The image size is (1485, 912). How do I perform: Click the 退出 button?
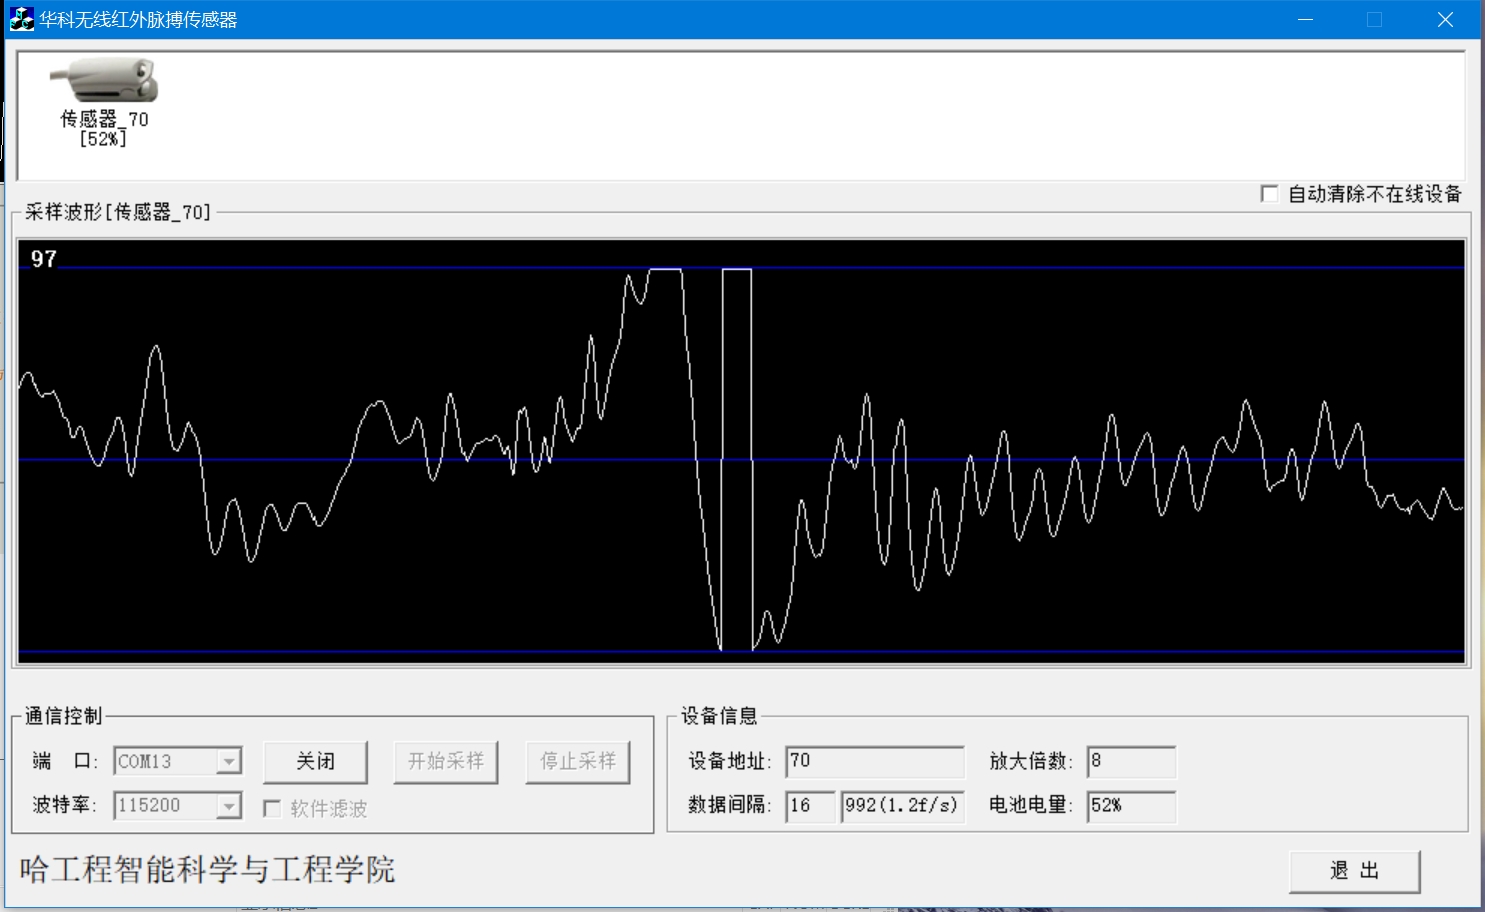pos(1354,871)
